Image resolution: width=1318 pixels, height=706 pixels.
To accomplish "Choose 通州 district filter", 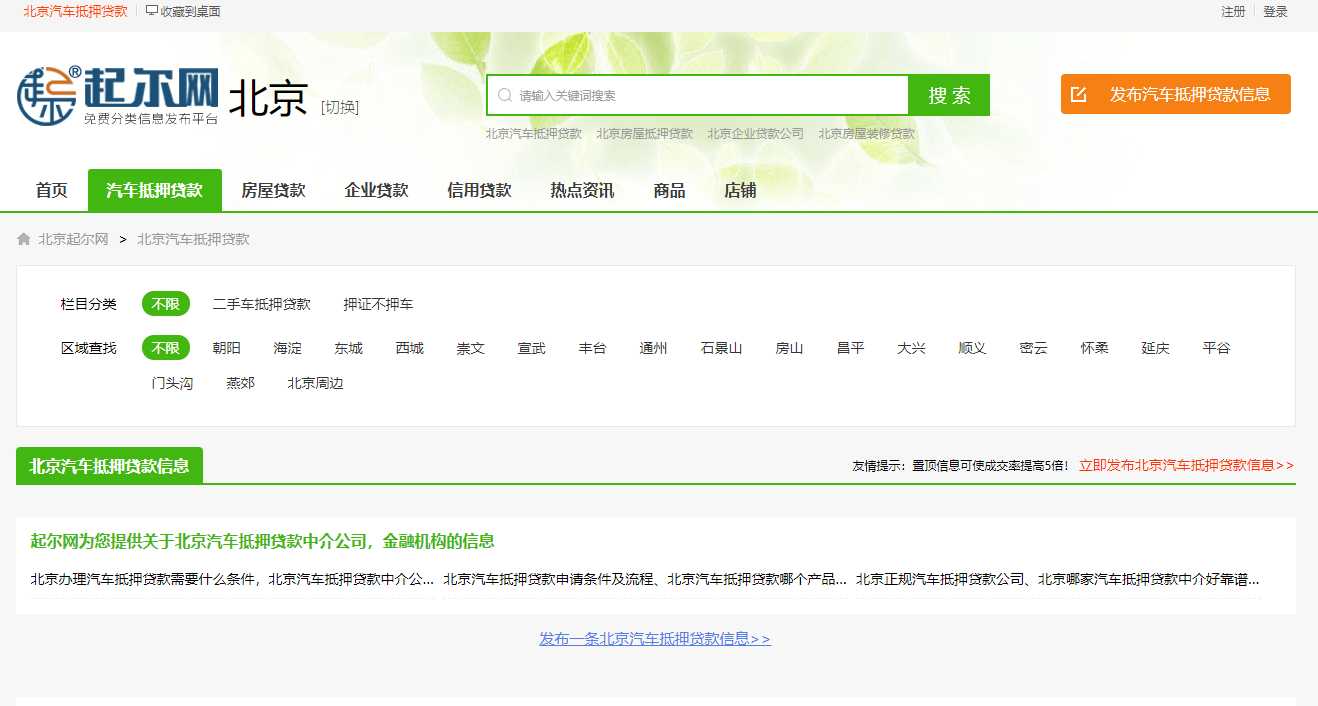I will coord(654,348).
